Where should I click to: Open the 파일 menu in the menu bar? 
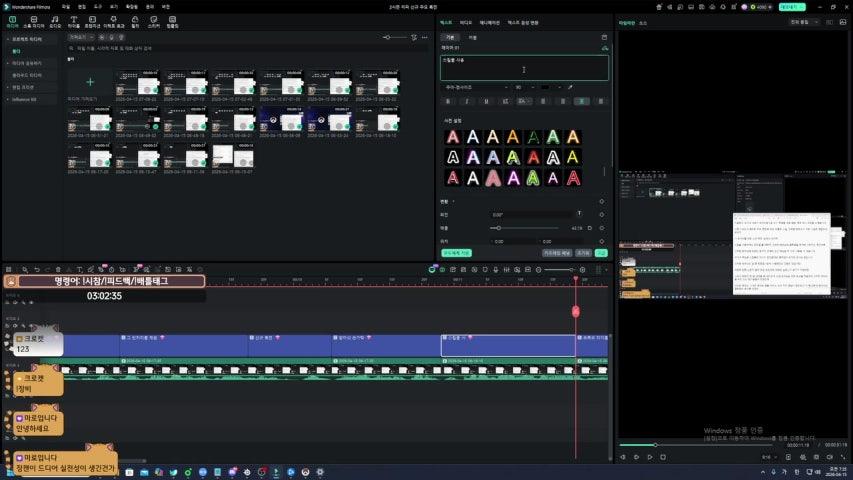pos(66,6)
